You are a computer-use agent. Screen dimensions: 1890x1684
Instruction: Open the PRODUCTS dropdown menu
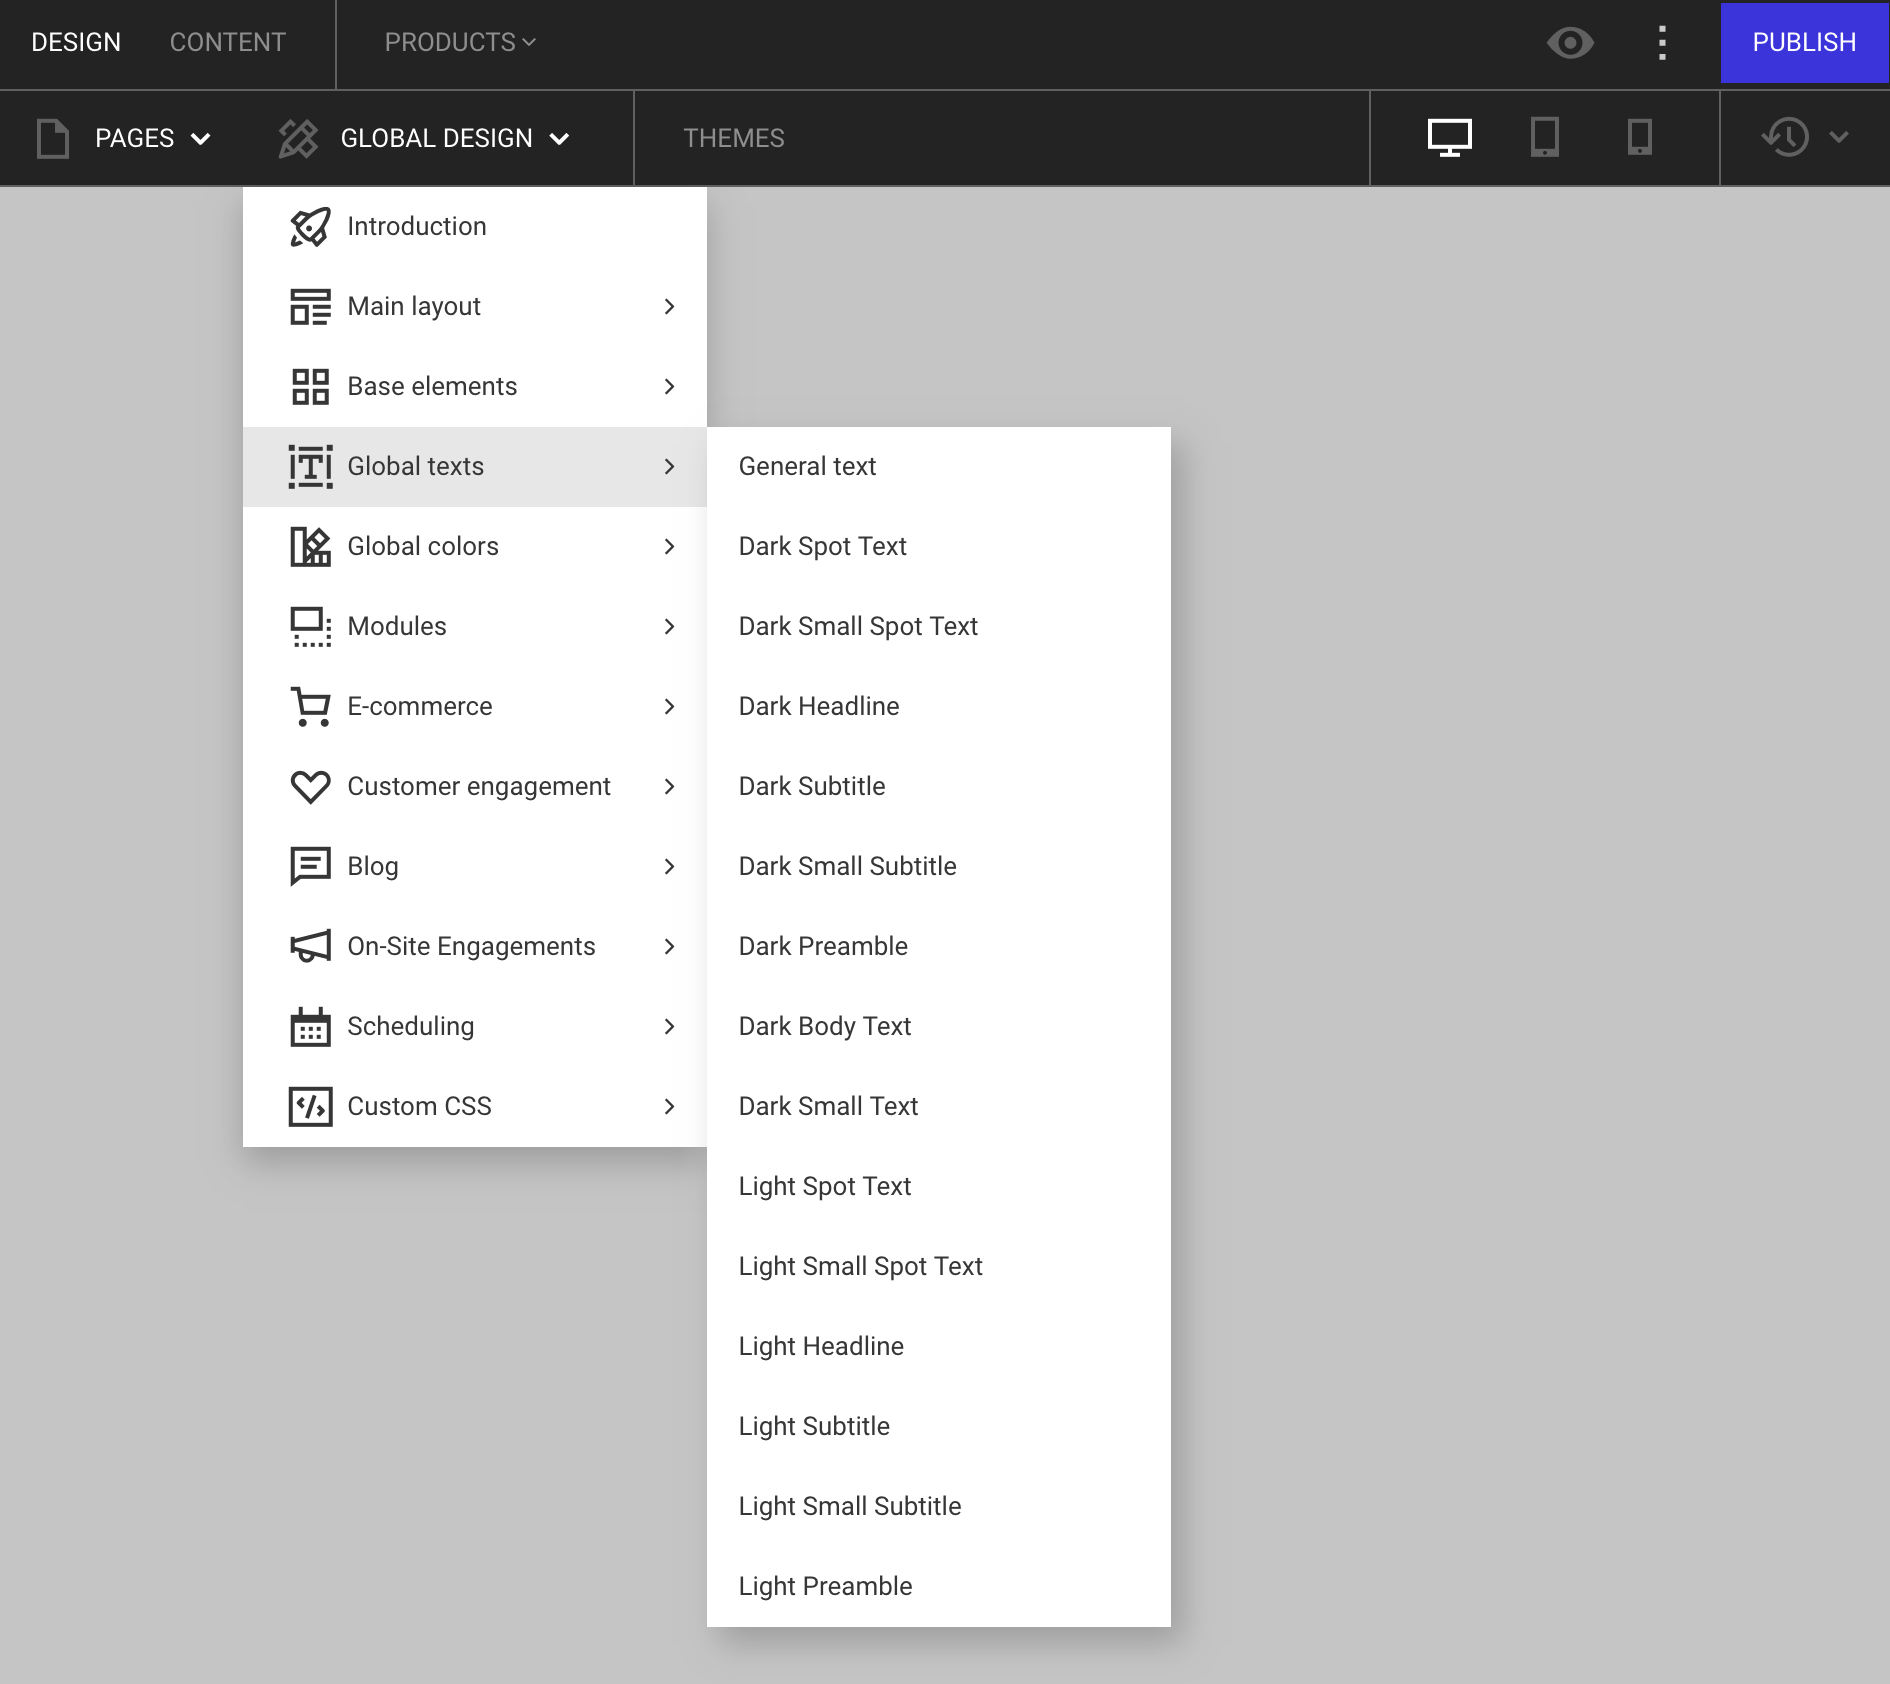[x=458, y=43]
